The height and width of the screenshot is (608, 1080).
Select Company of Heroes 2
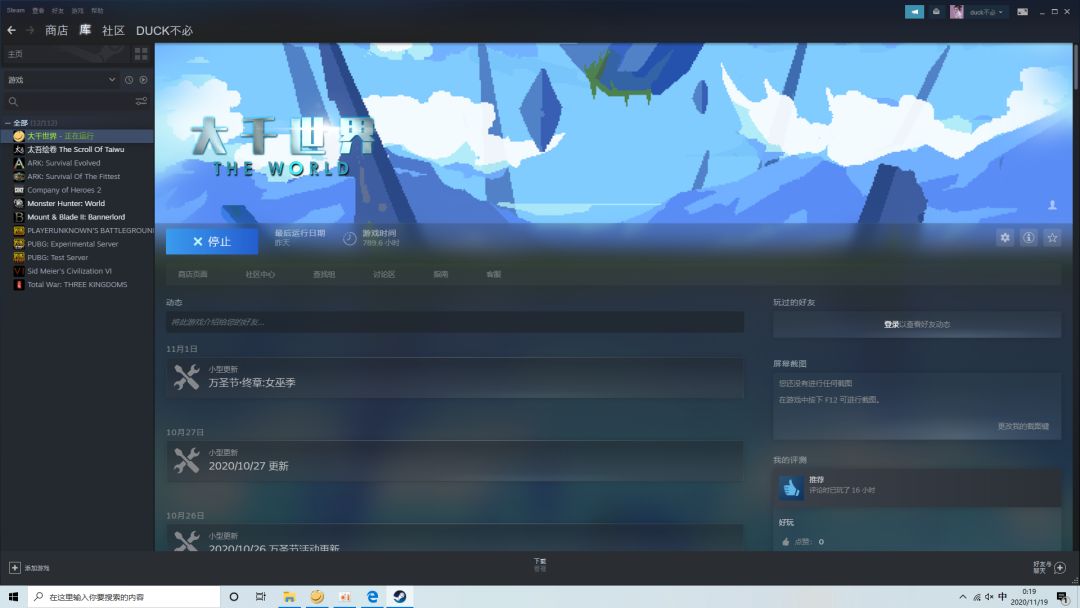click(x=77, y=190)
